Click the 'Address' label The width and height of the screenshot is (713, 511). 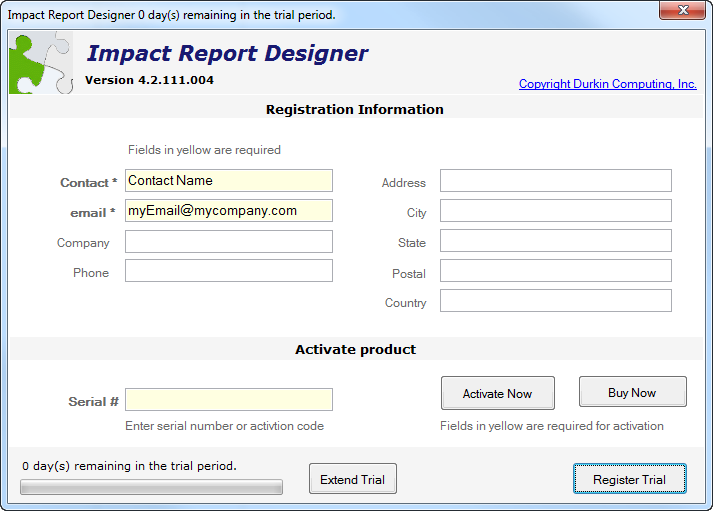click(x=404, y=183)
